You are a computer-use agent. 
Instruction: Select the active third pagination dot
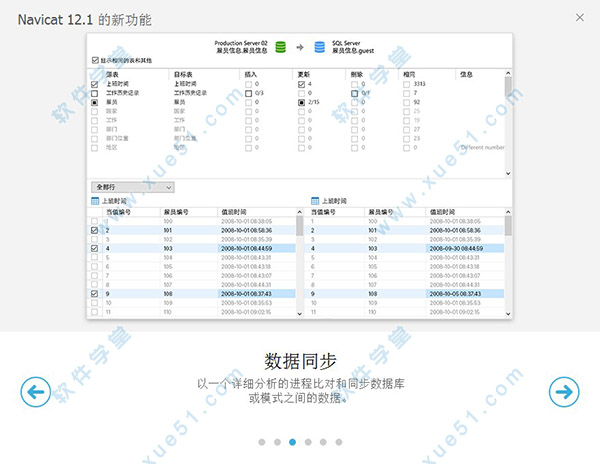pos(293,442)
